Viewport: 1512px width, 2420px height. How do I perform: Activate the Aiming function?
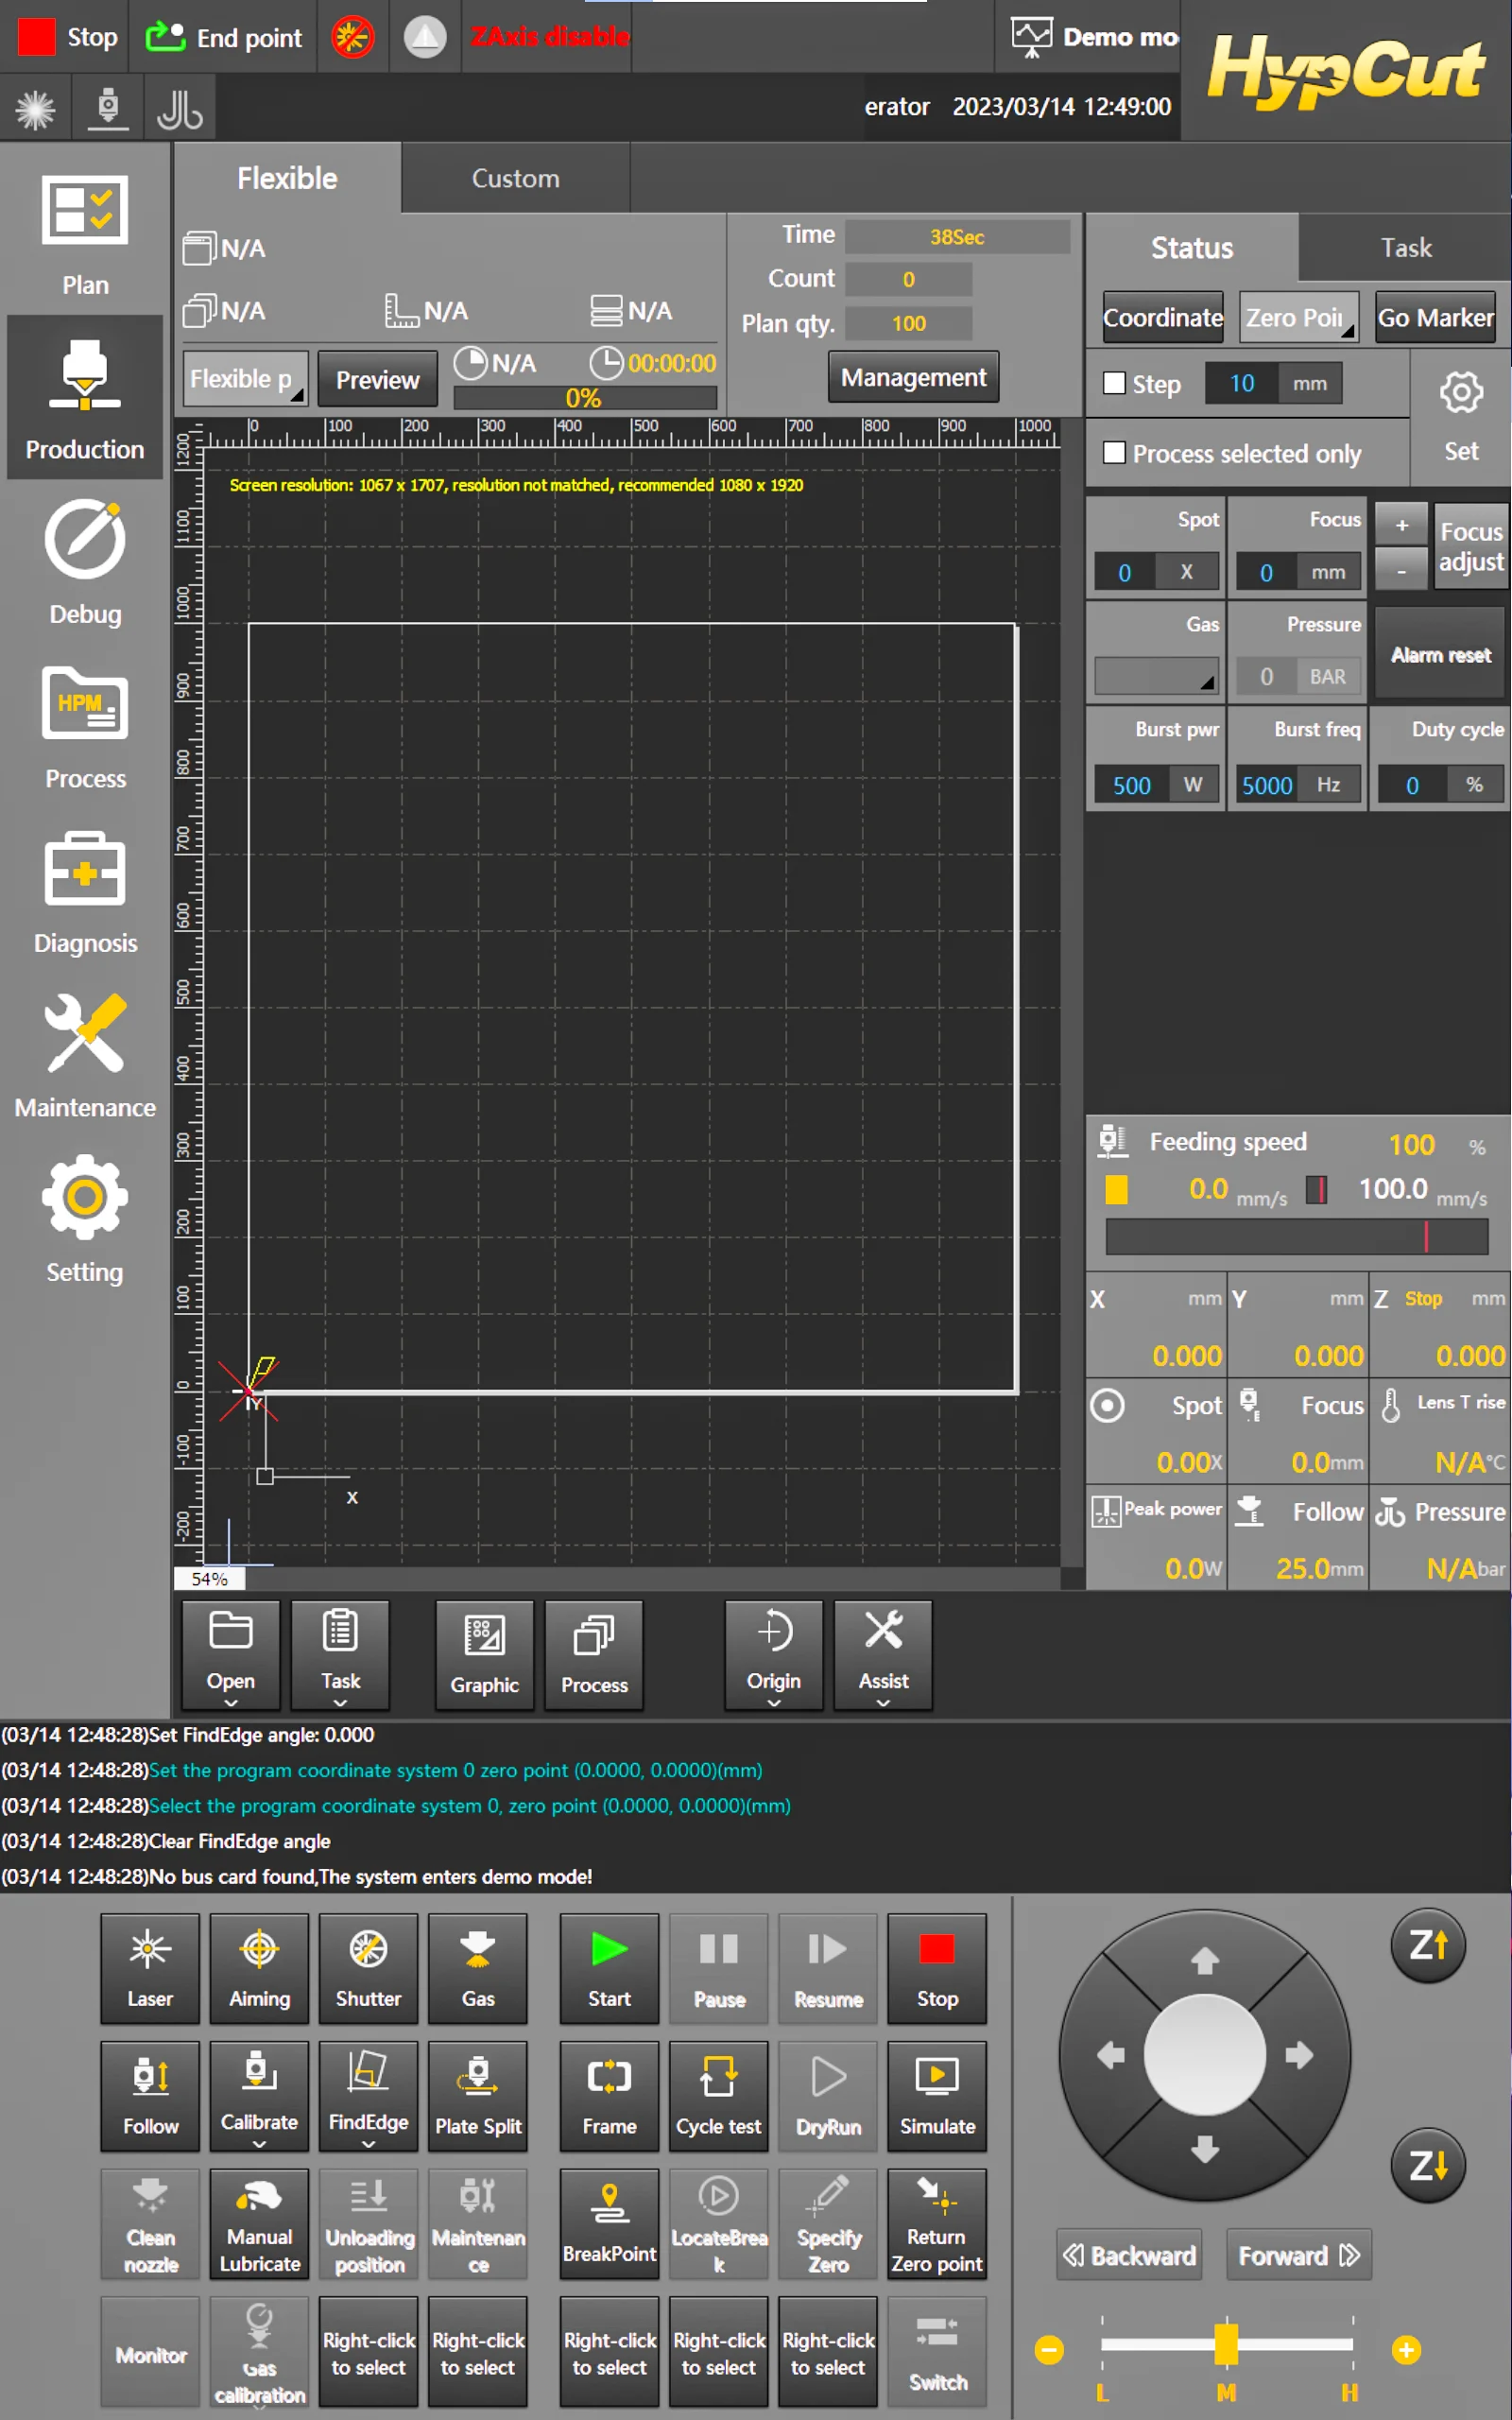tap(259, 1968)
